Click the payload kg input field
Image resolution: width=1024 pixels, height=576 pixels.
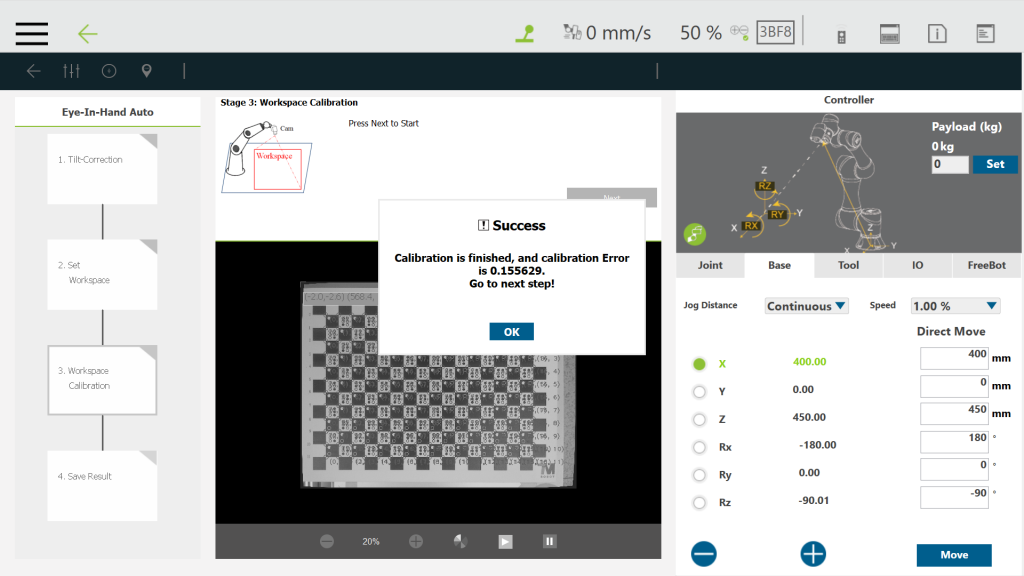click(949, 164)
